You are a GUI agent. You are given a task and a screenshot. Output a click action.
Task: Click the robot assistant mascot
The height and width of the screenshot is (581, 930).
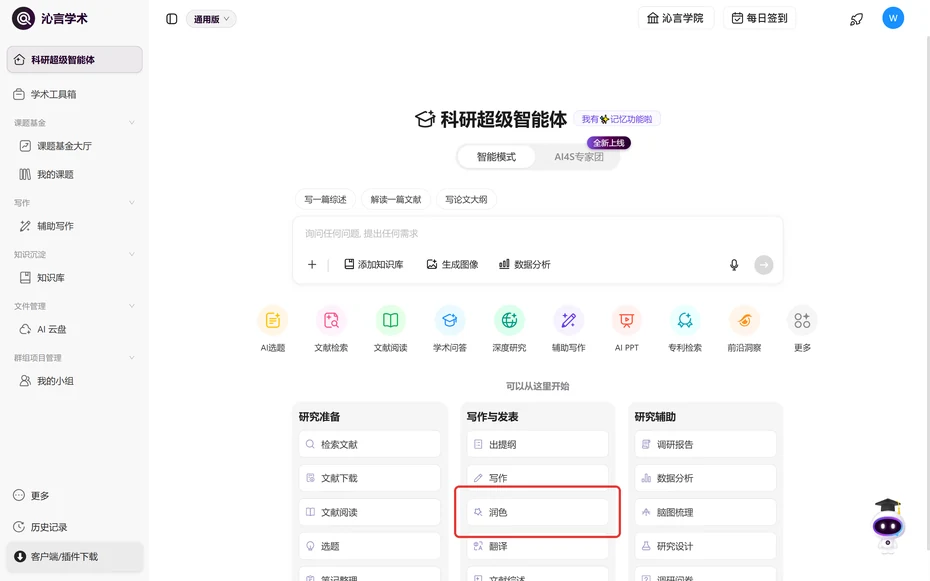click(x=887, y=525)
